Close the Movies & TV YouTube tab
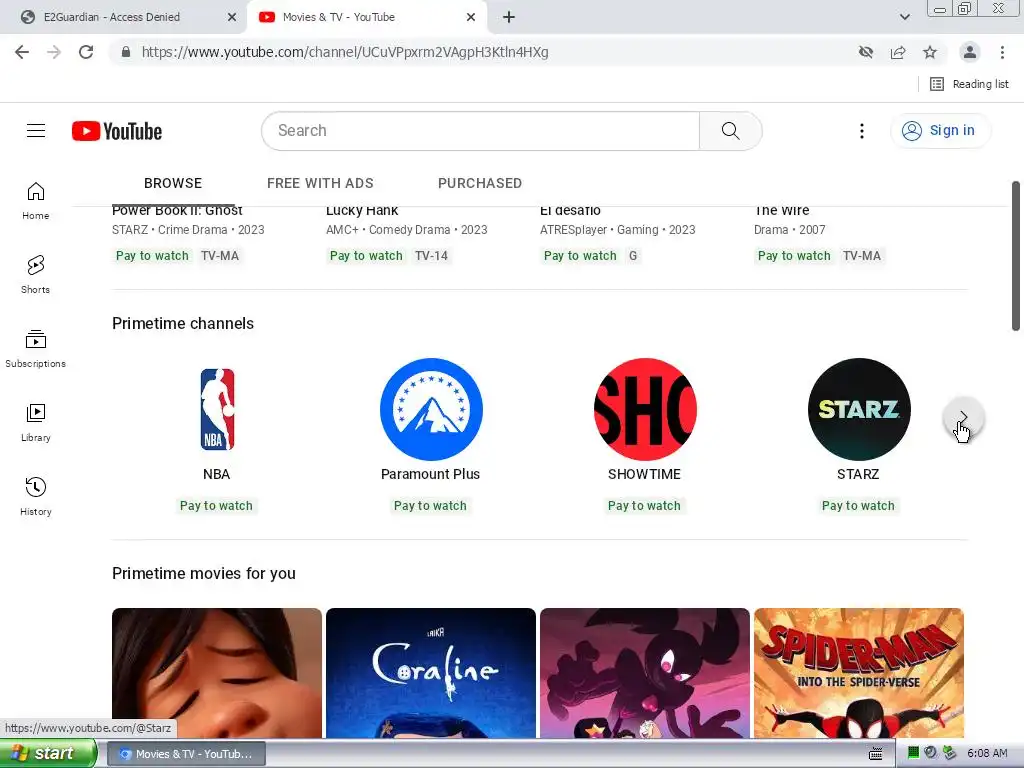The height and width of the screenshot is (768, 1024). point(471,17)
